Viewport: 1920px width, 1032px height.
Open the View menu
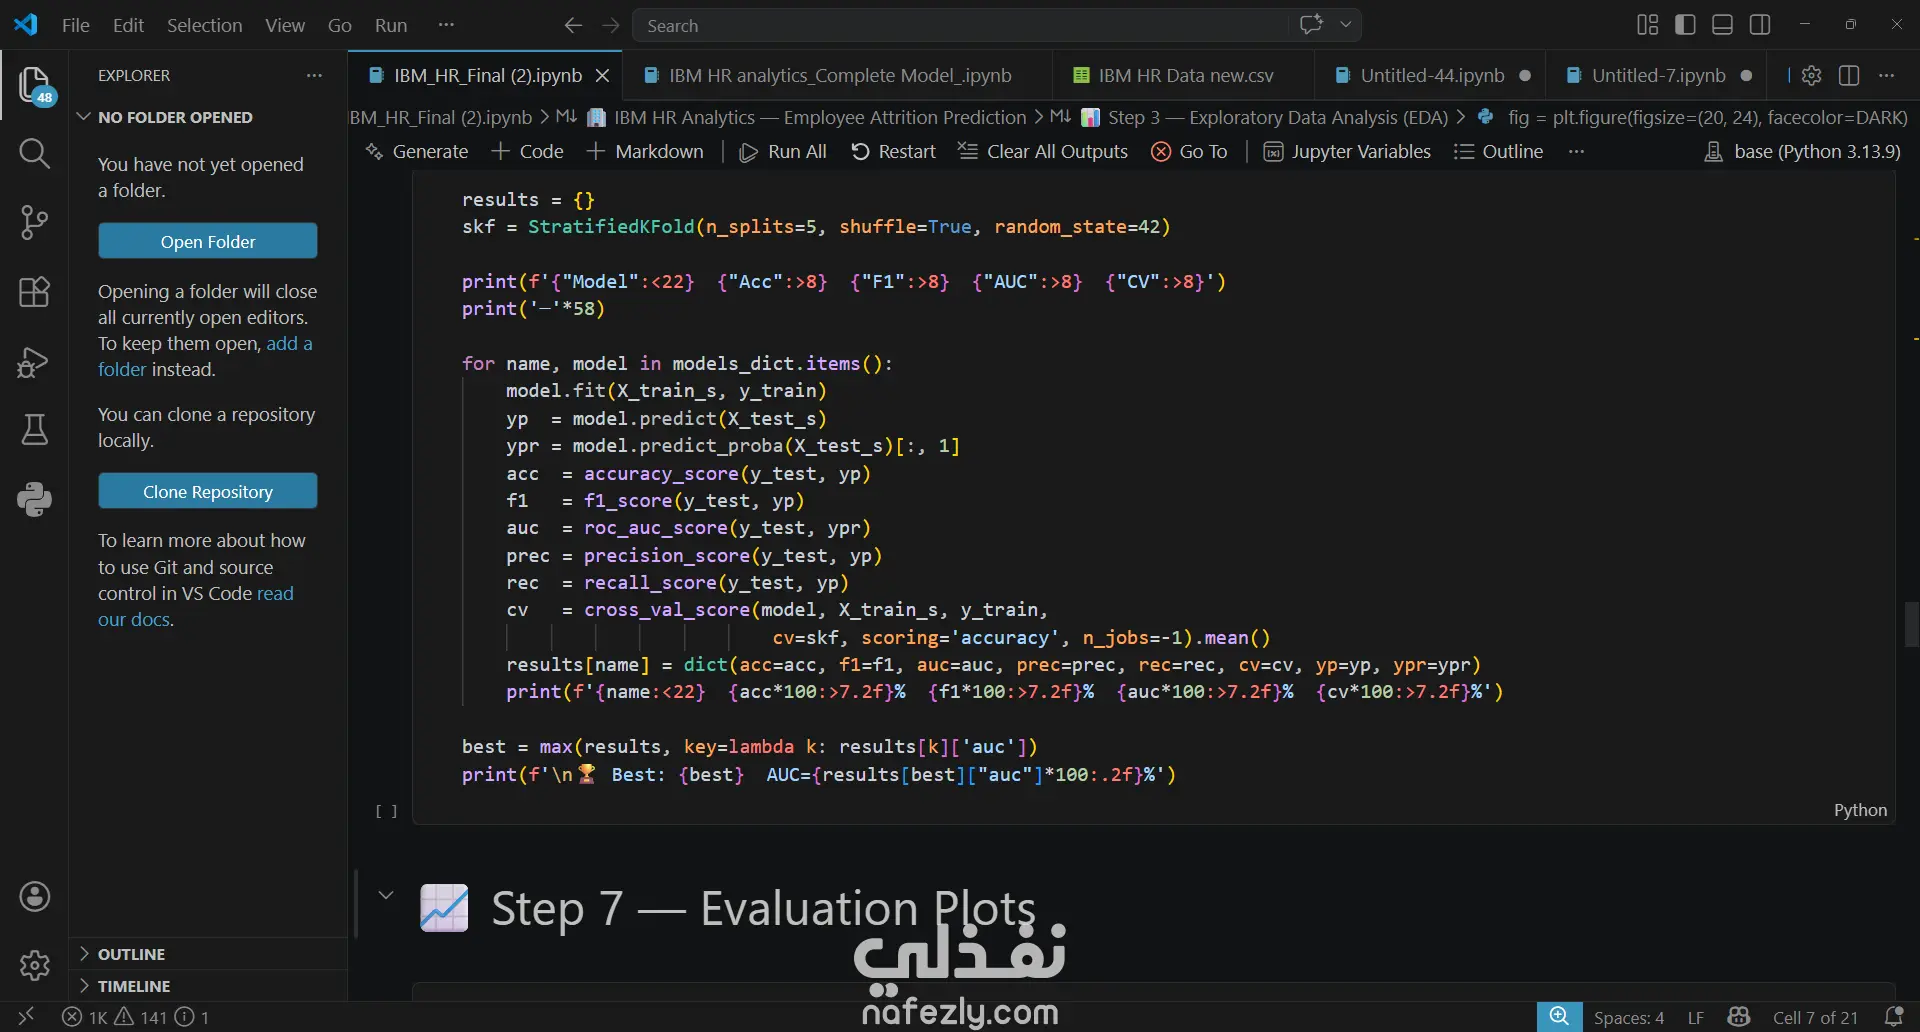pyautogui.click(x=285, y=25)
